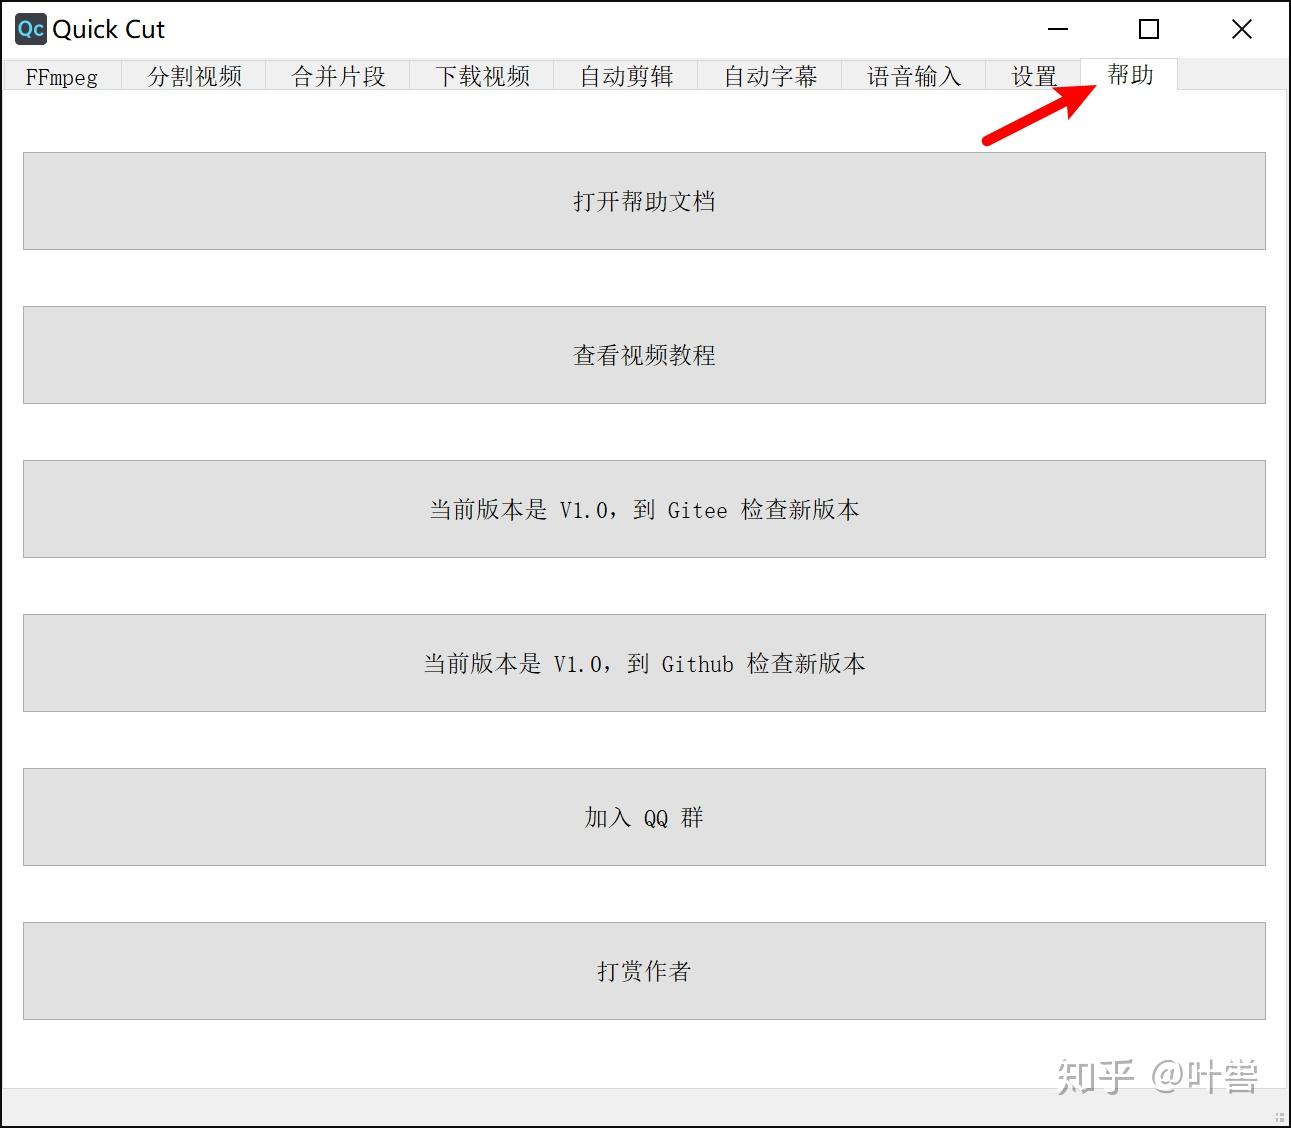Open the 设置 tab
Viewport: 1291px width, 1128px height.
[x=1034, y=76]
